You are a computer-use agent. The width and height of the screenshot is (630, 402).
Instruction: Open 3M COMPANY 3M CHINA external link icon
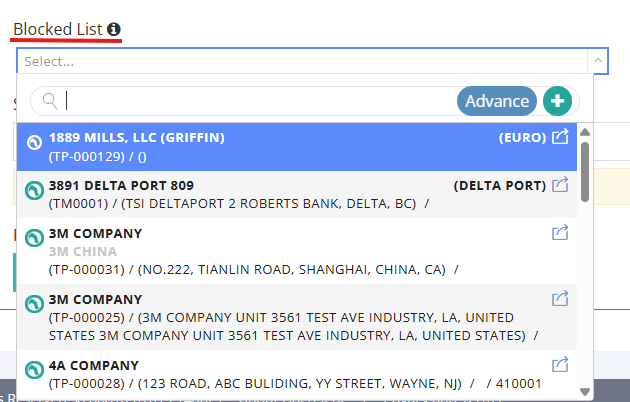(560, 233)
